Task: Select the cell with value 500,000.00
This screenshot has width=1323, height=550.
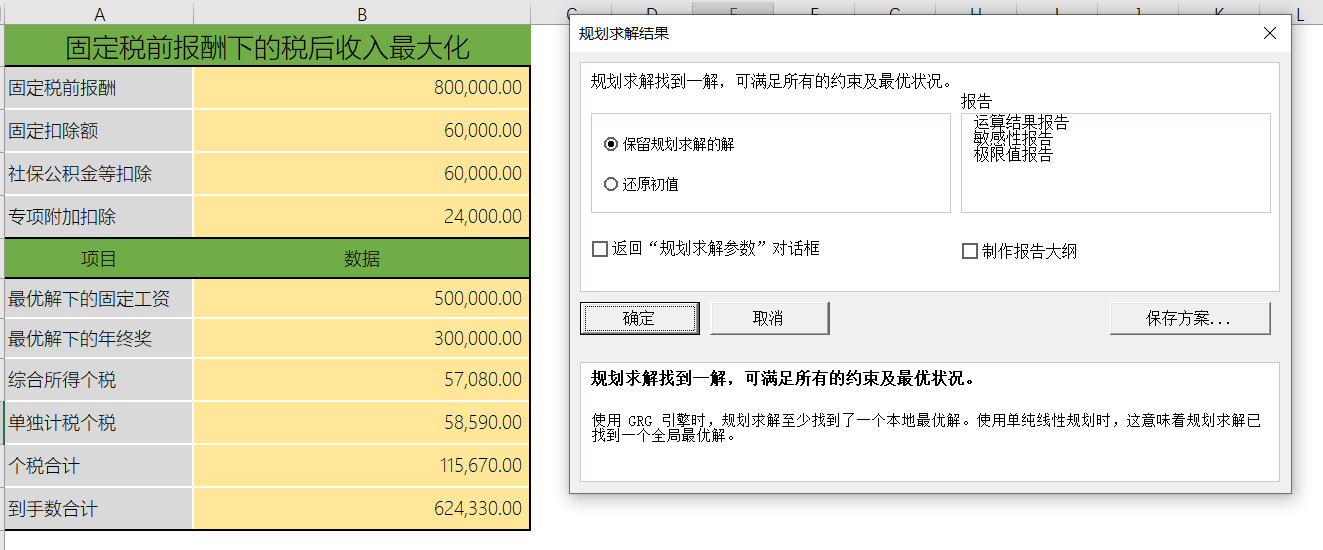Action: (362, 298)
